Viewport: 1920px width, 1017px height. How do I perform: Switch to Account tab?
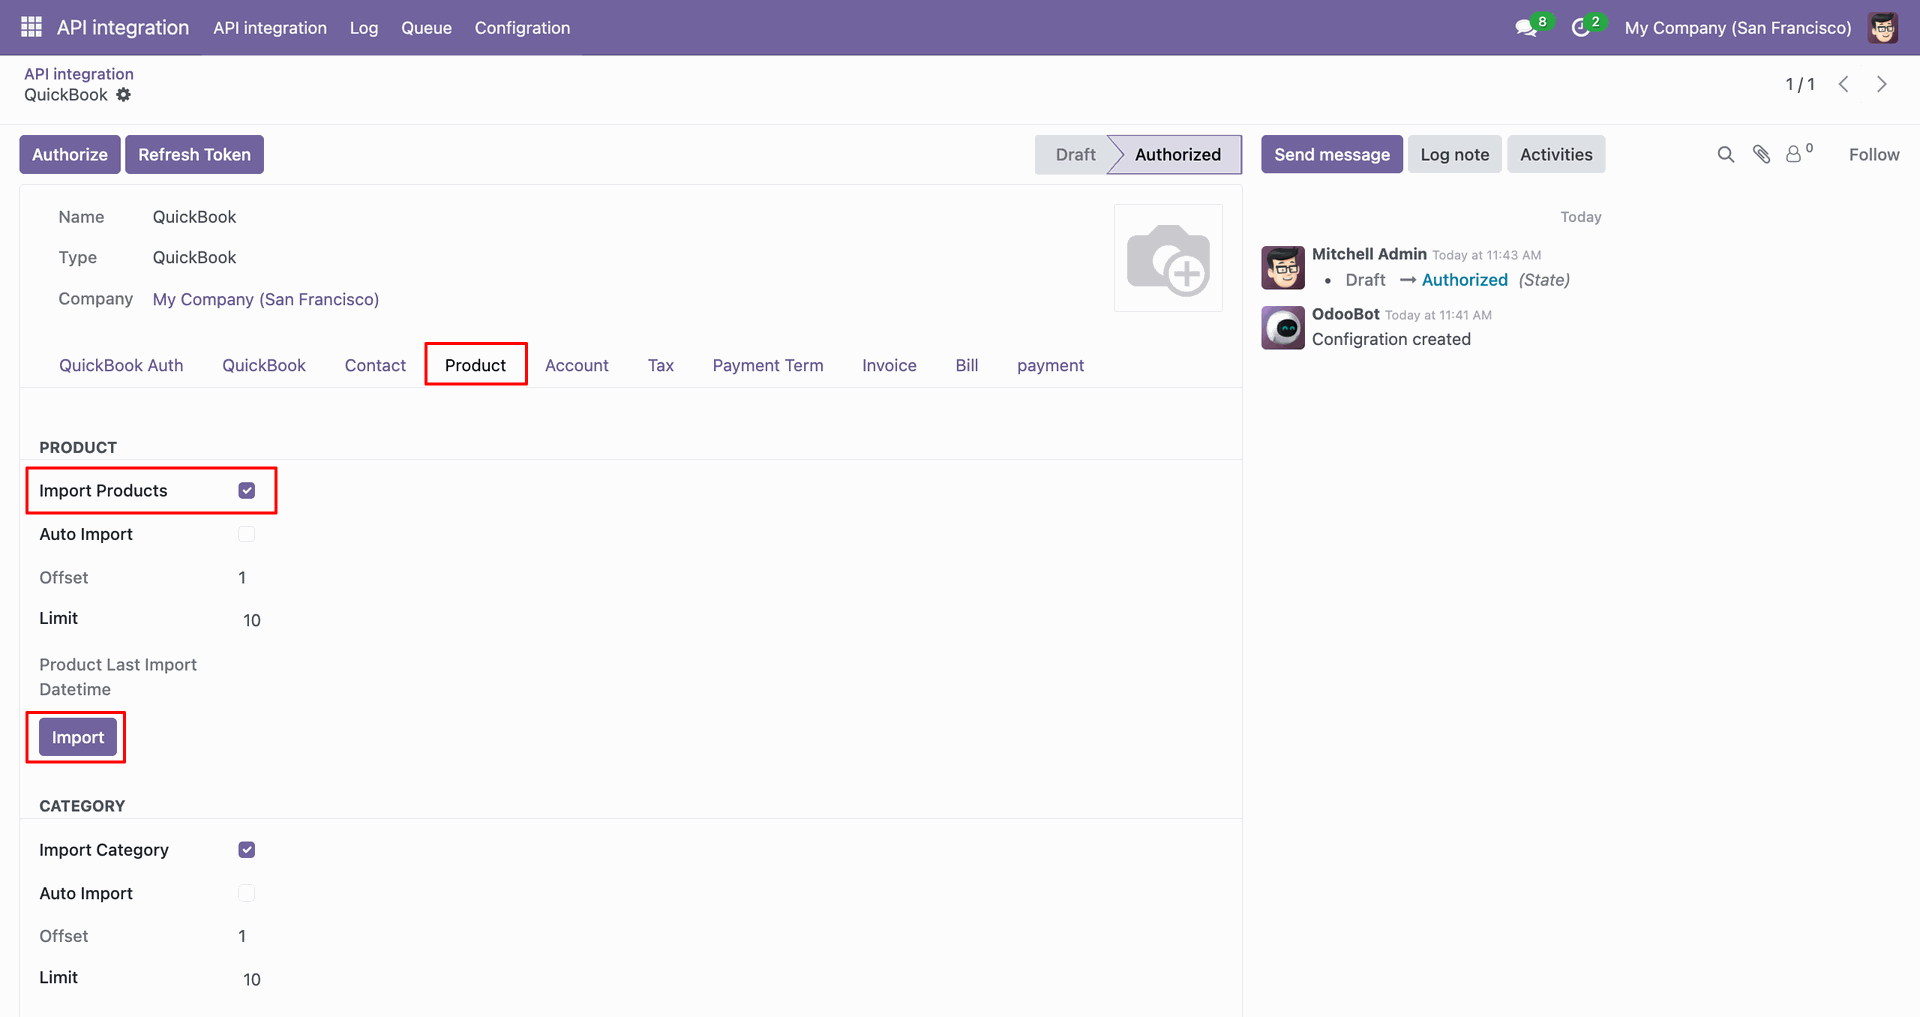pyautogui.click(x=577, y=365)
